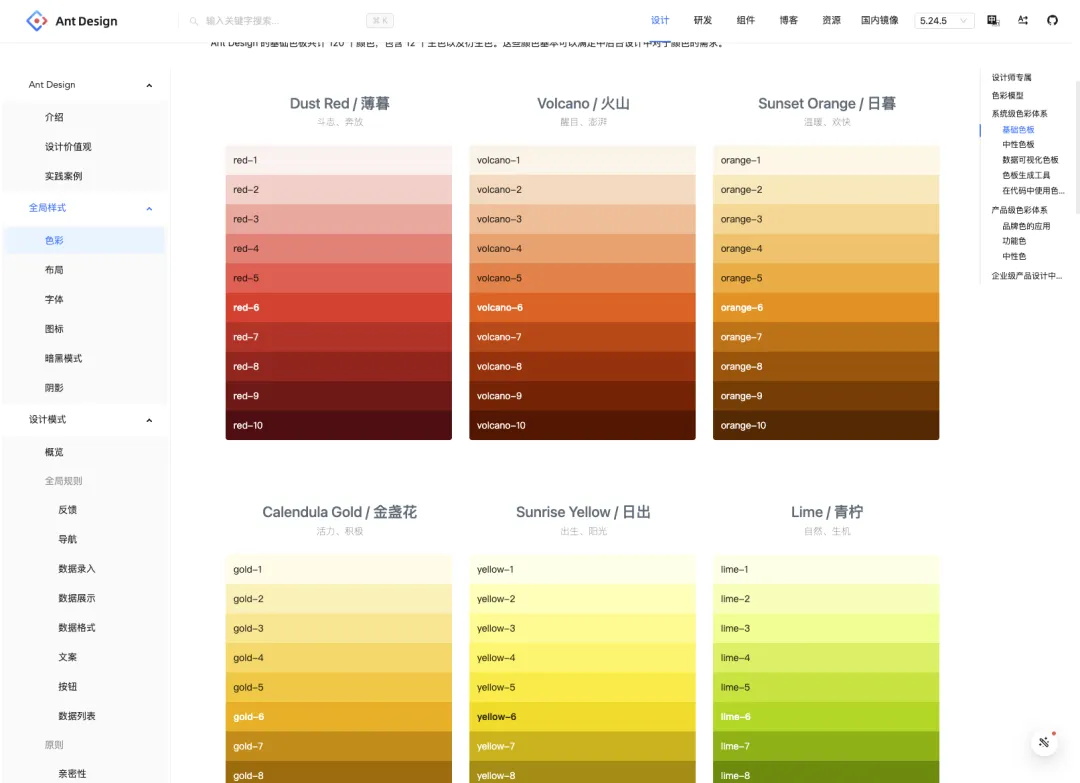Open 实践案例 in the sidebar
Screen dimensions: 1080x783
pyautogui.click(x=84, y=176)
